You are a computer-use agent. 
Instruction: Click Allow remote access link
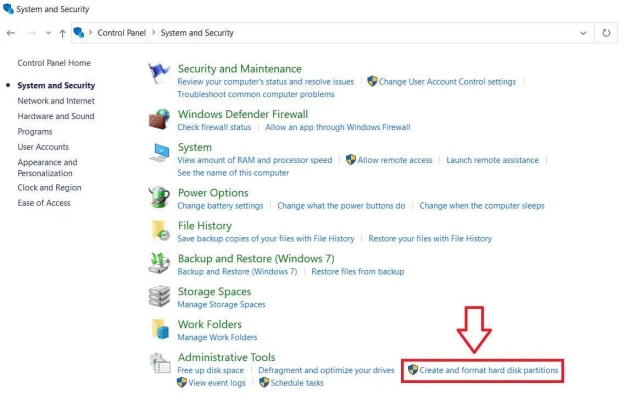click(395, 160)
